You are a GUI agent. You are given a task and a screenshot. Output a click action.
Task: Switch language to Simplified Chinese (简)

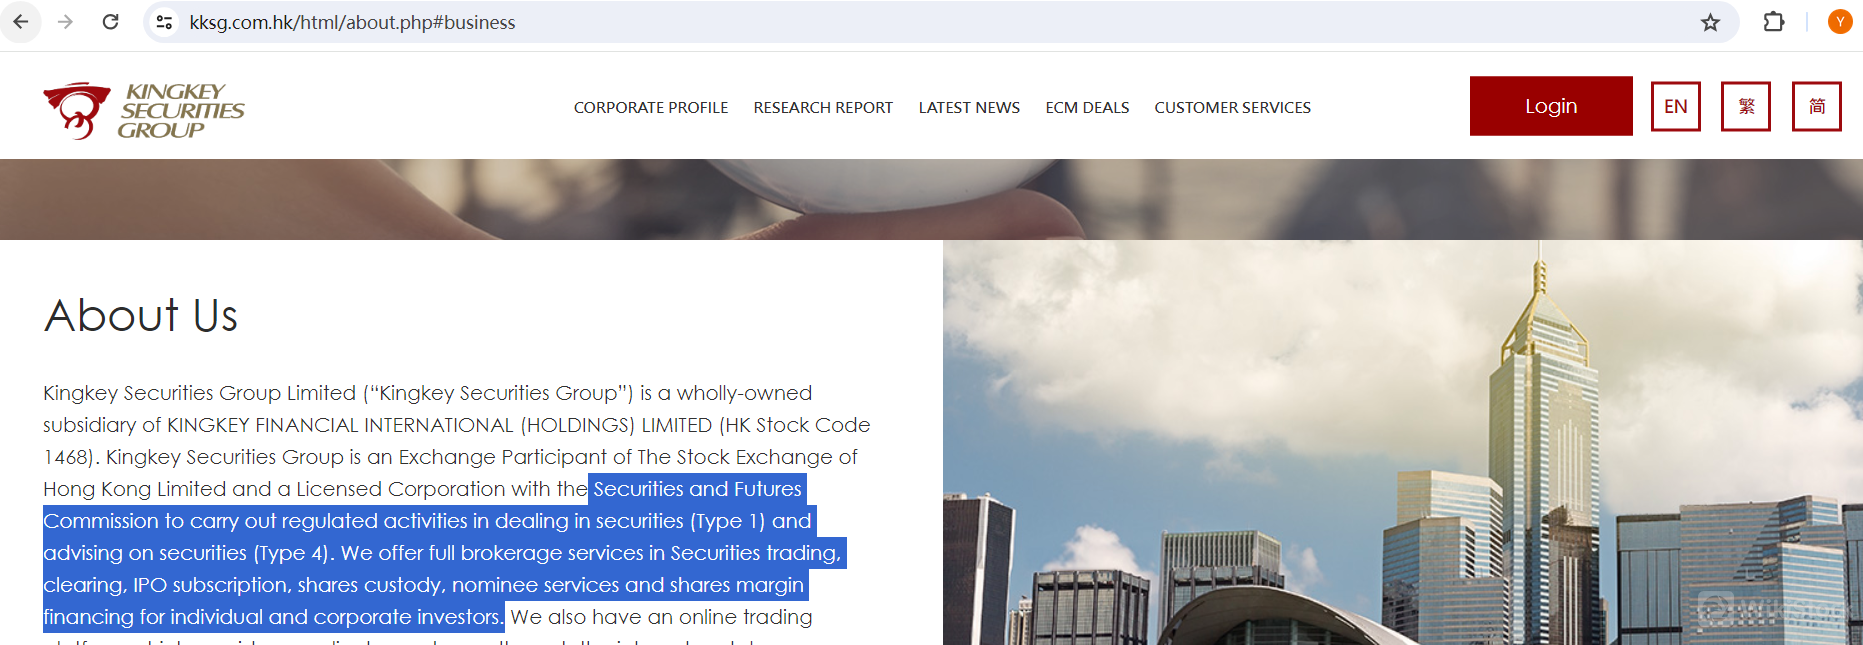pos(1817,106)
